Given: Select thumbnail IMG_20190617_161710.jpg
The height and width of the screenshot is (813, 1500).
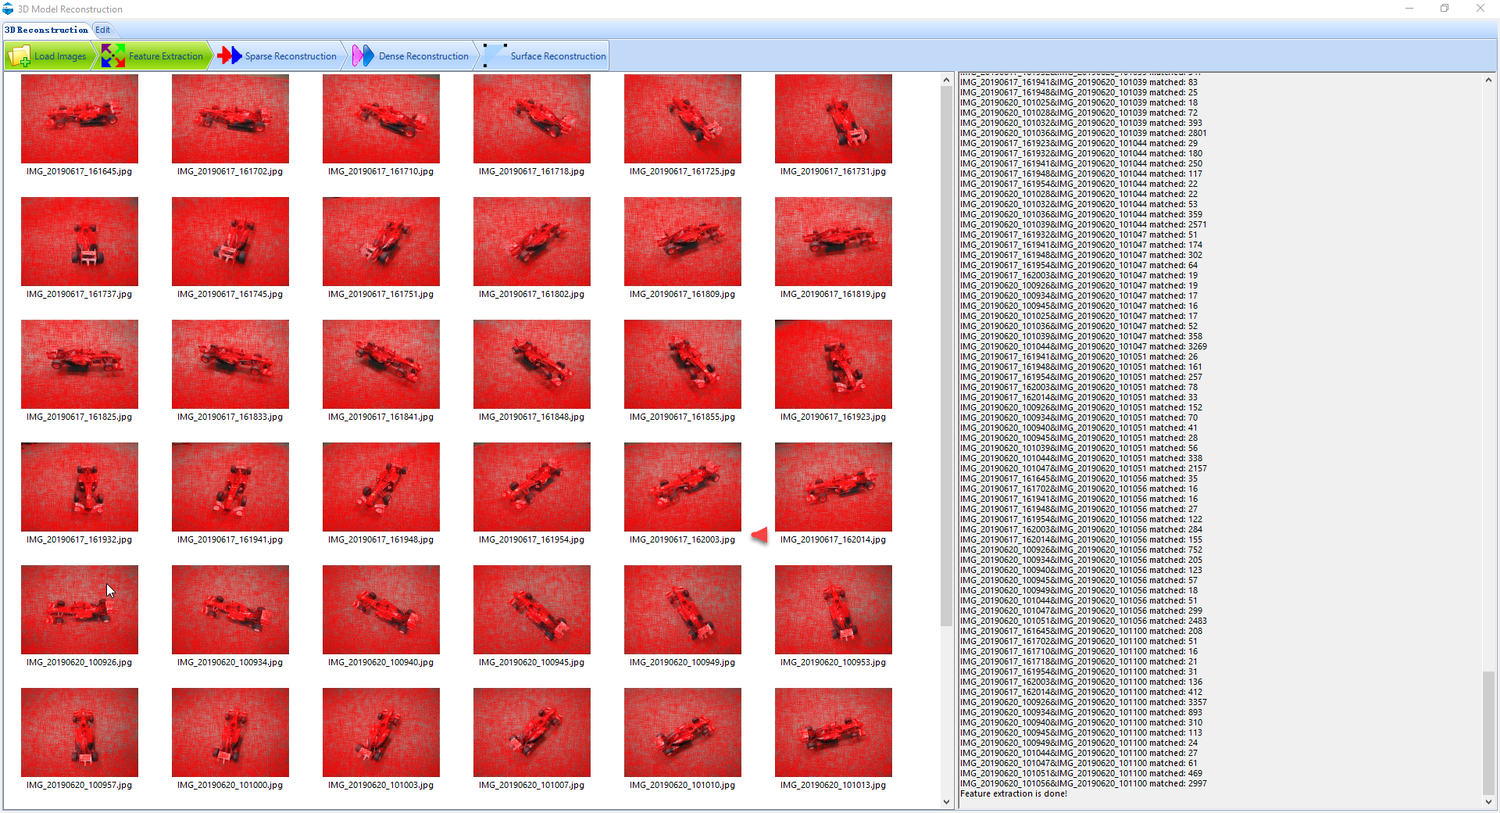Looking at the screenshot, I should pos(381,119).
